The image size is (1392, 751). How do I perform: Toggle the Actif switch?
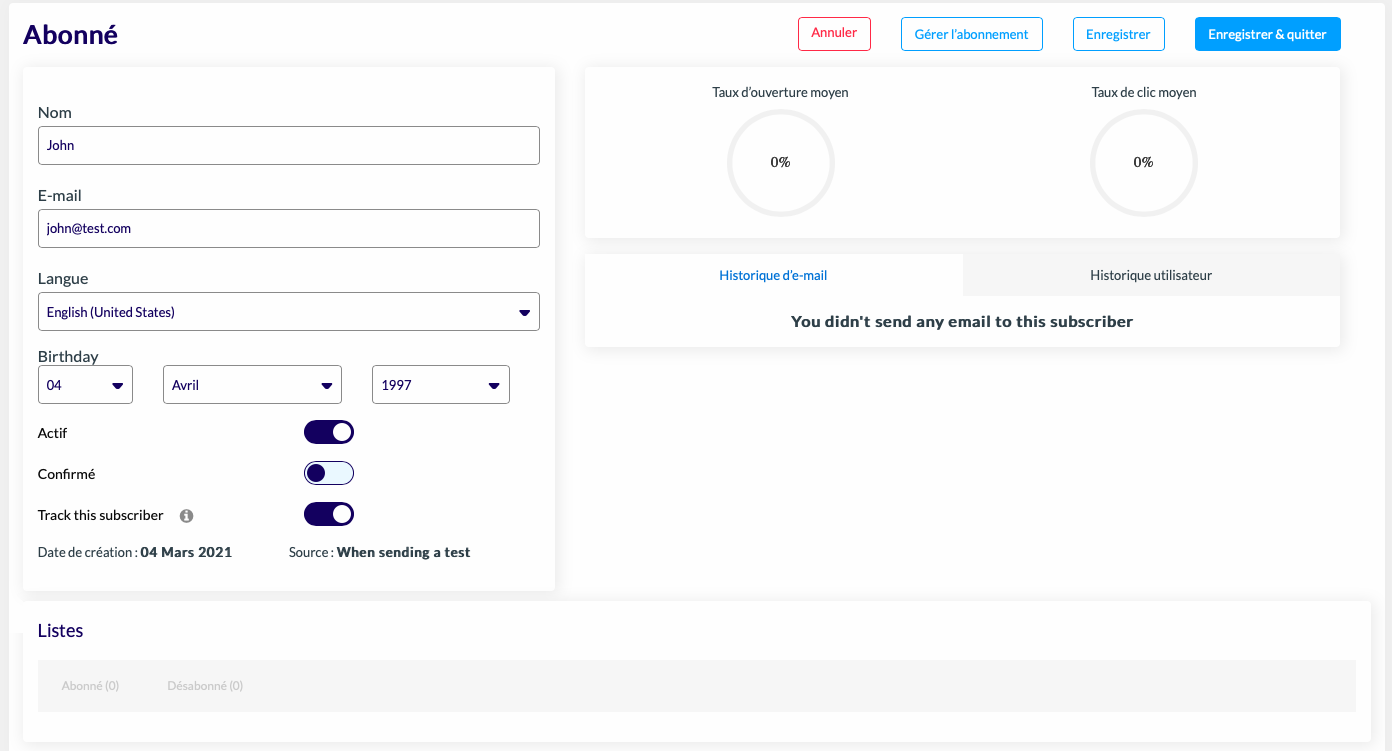(x=329, y=432)
